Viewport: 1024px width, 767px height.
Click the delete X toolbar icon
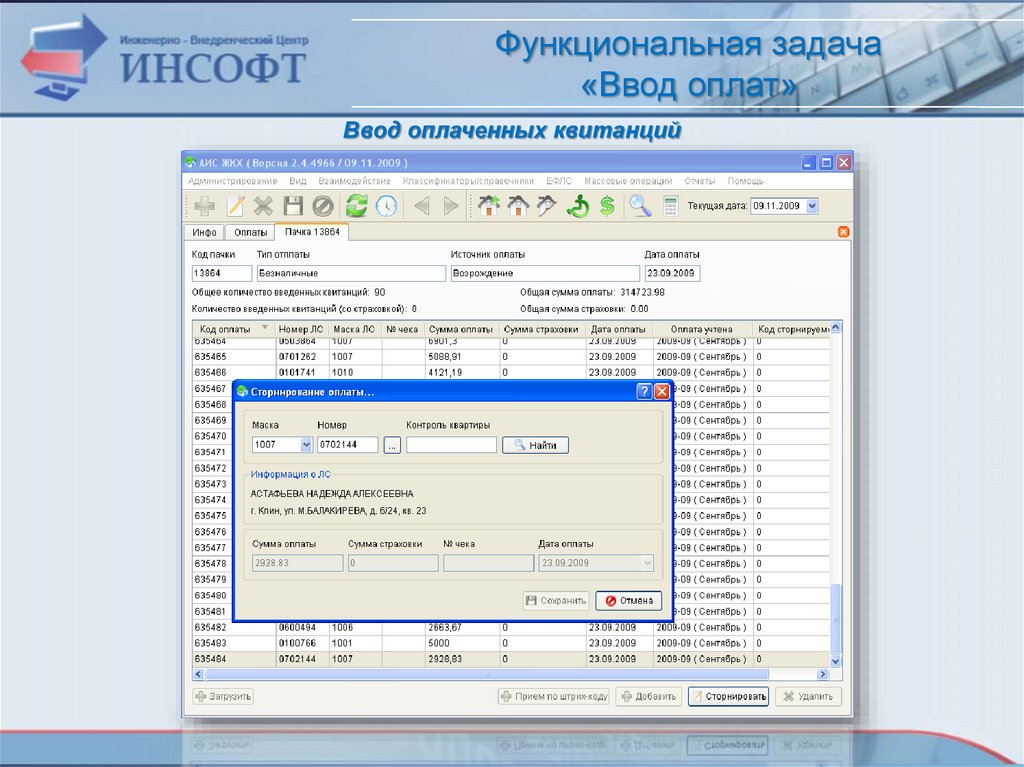point(263,206)
